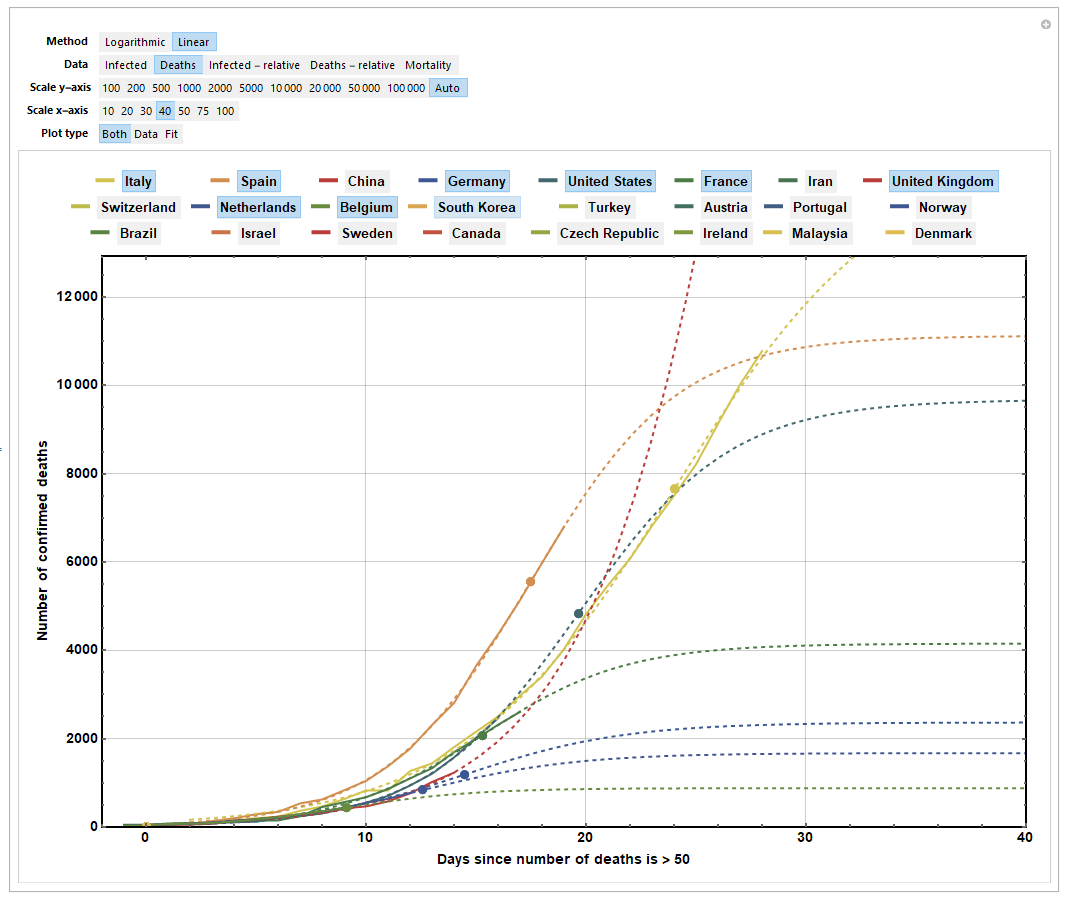Turn off South Korea in legend
1068x900 pixels.
[476, 207]
